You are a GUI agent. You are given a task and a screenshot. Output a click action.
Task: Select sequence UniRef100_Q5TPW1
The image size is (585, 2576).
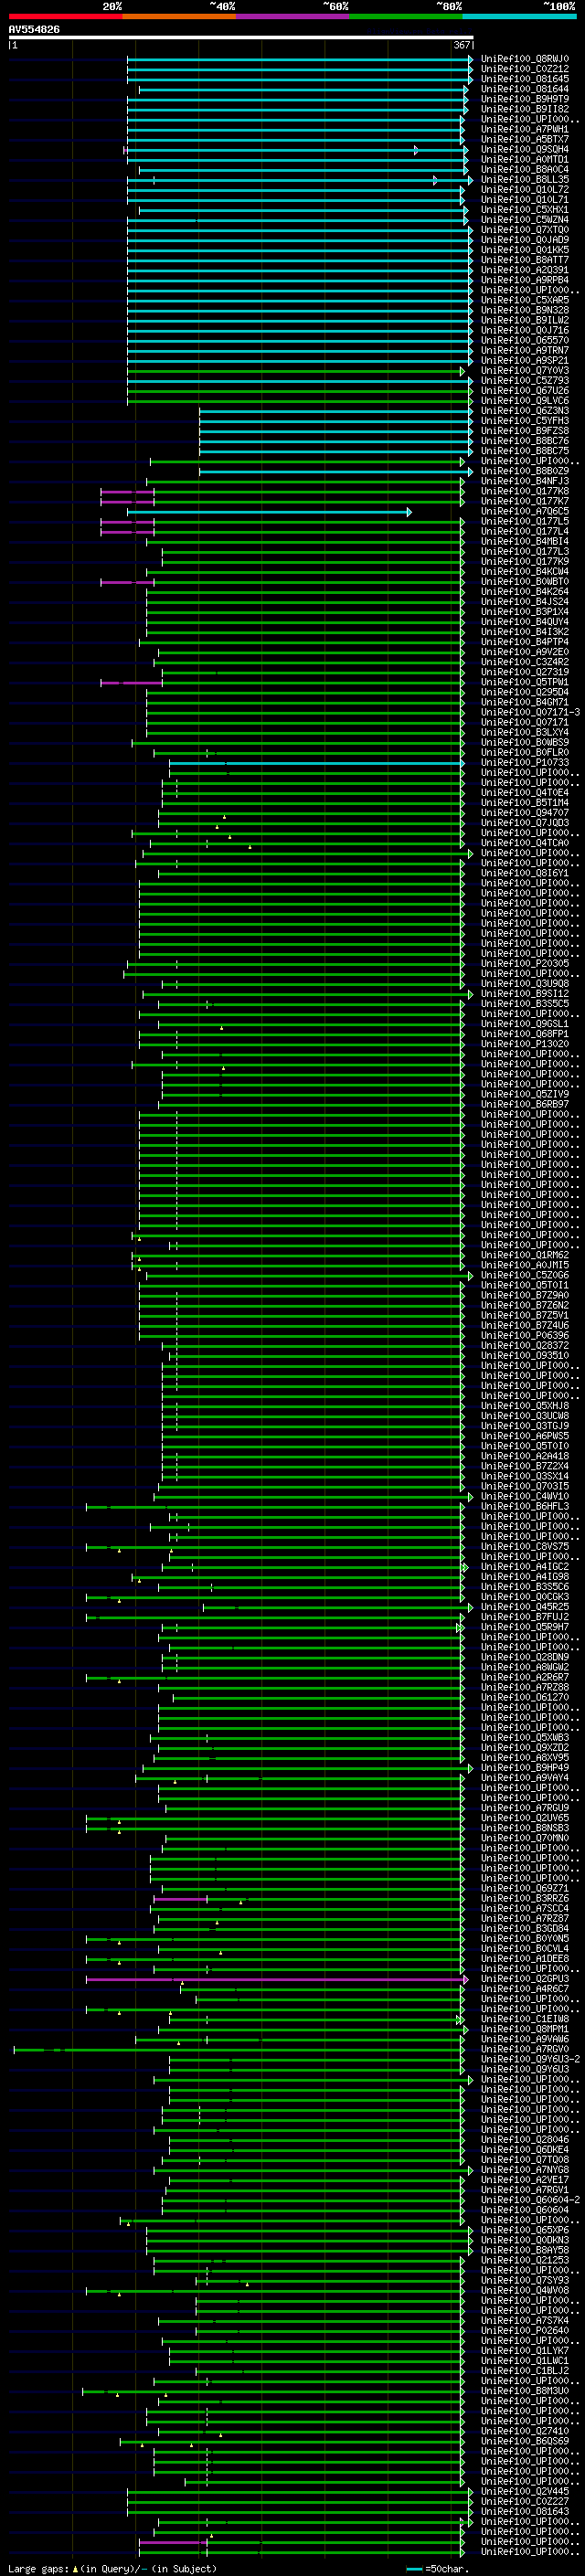coord(524,682)
